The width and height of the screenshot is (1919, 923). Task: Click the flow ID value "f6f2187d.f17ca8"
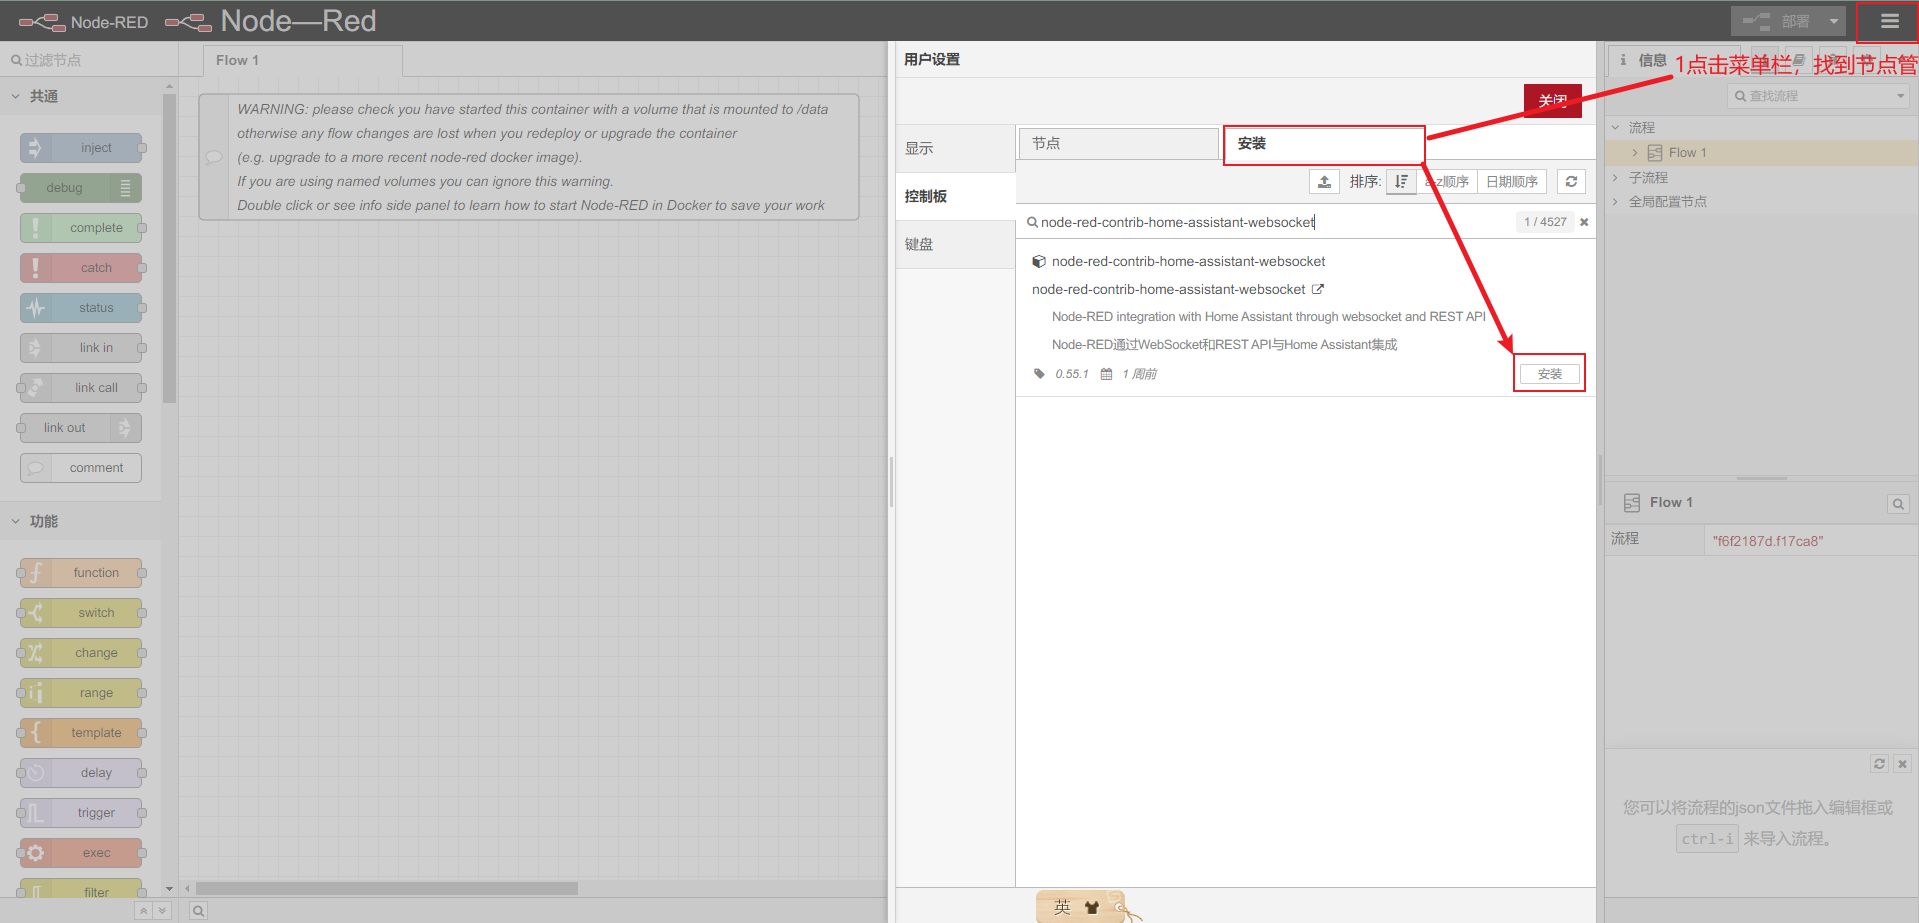click(1767, 541)
